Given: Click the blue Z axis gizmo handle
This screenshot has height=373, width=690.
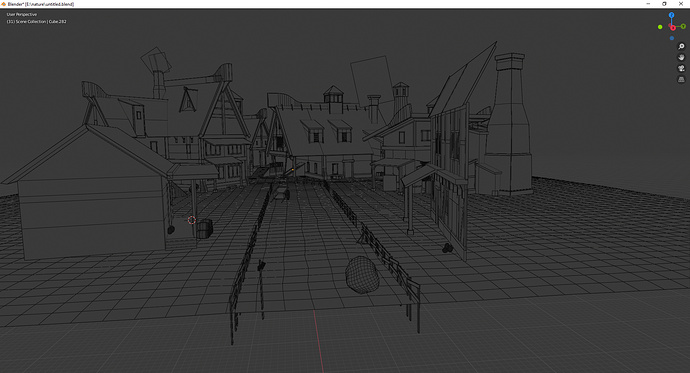Looking at the screenshot, I should (x=672, y=15).
